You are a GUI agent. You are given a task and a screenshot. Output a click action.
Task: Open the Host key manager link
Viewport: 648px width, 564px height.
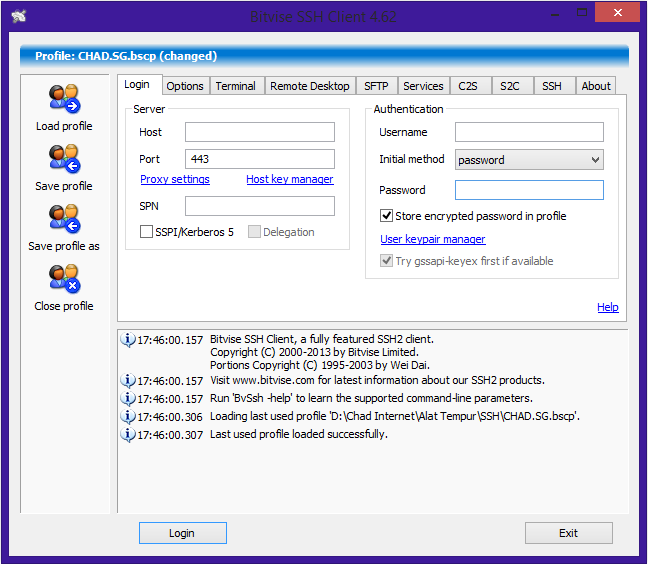click(290, 179)
